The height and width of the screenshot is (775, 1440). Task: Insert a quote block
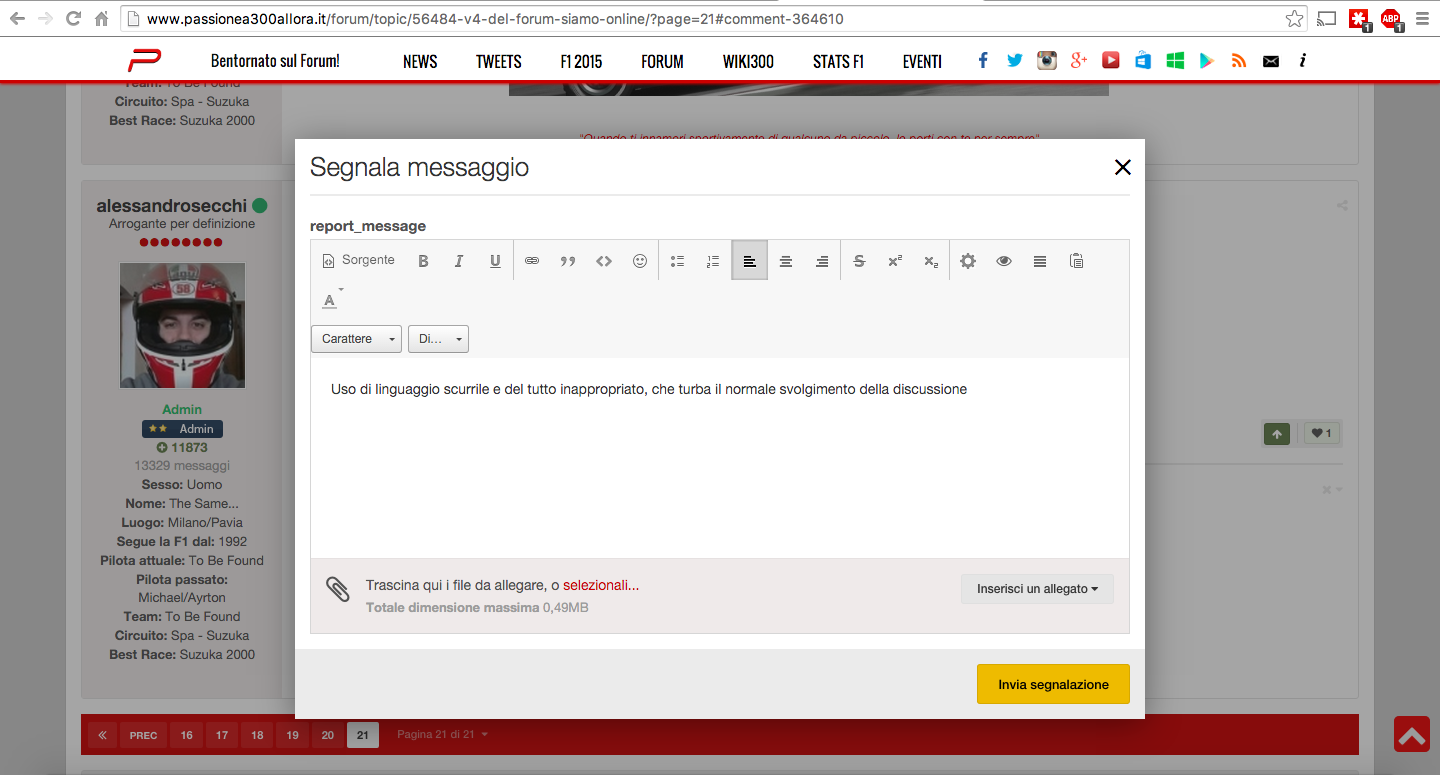tap(568, 261)
